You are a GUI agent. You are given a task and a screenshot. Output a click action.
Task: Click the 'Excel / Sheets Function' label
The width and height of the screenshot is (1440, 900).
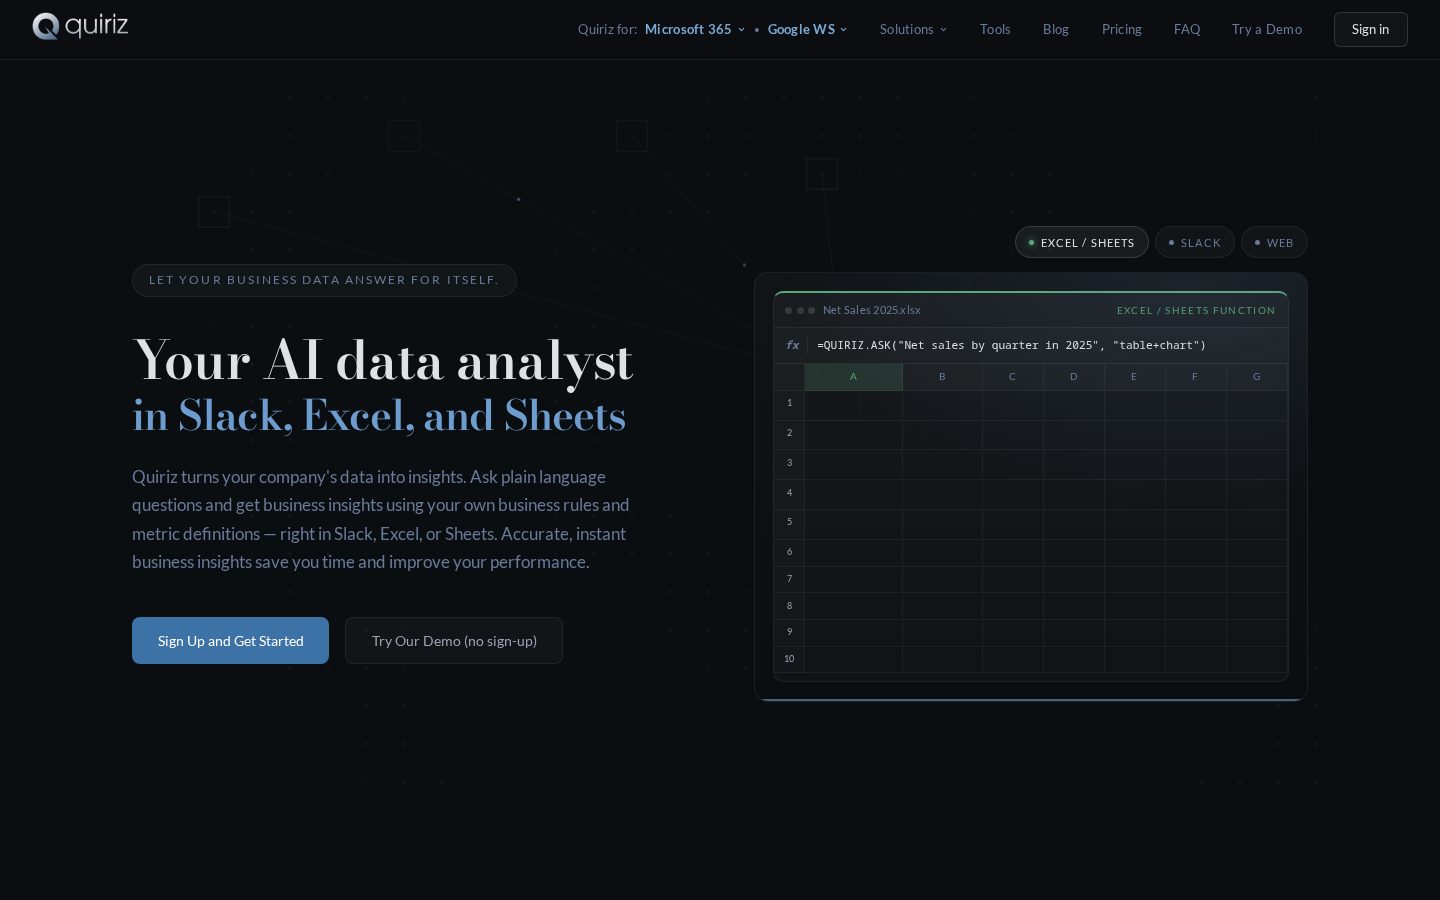(x=1196, y=311)
